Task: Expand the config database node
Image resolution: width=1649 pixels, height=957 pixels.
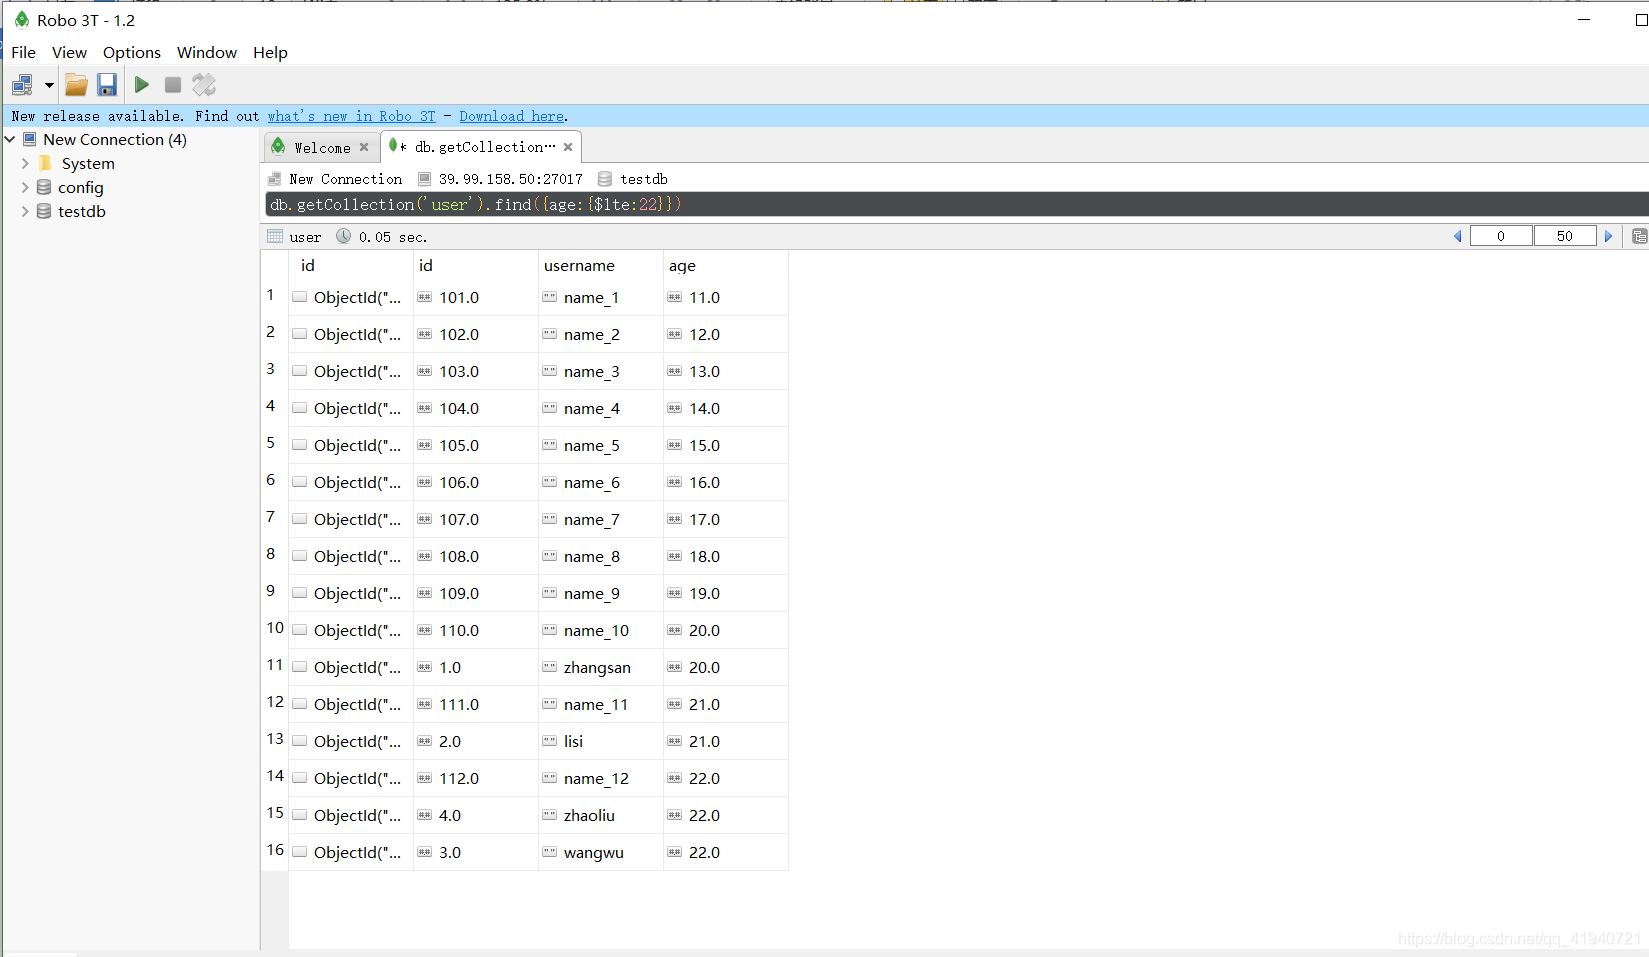Action: (25, 187)
